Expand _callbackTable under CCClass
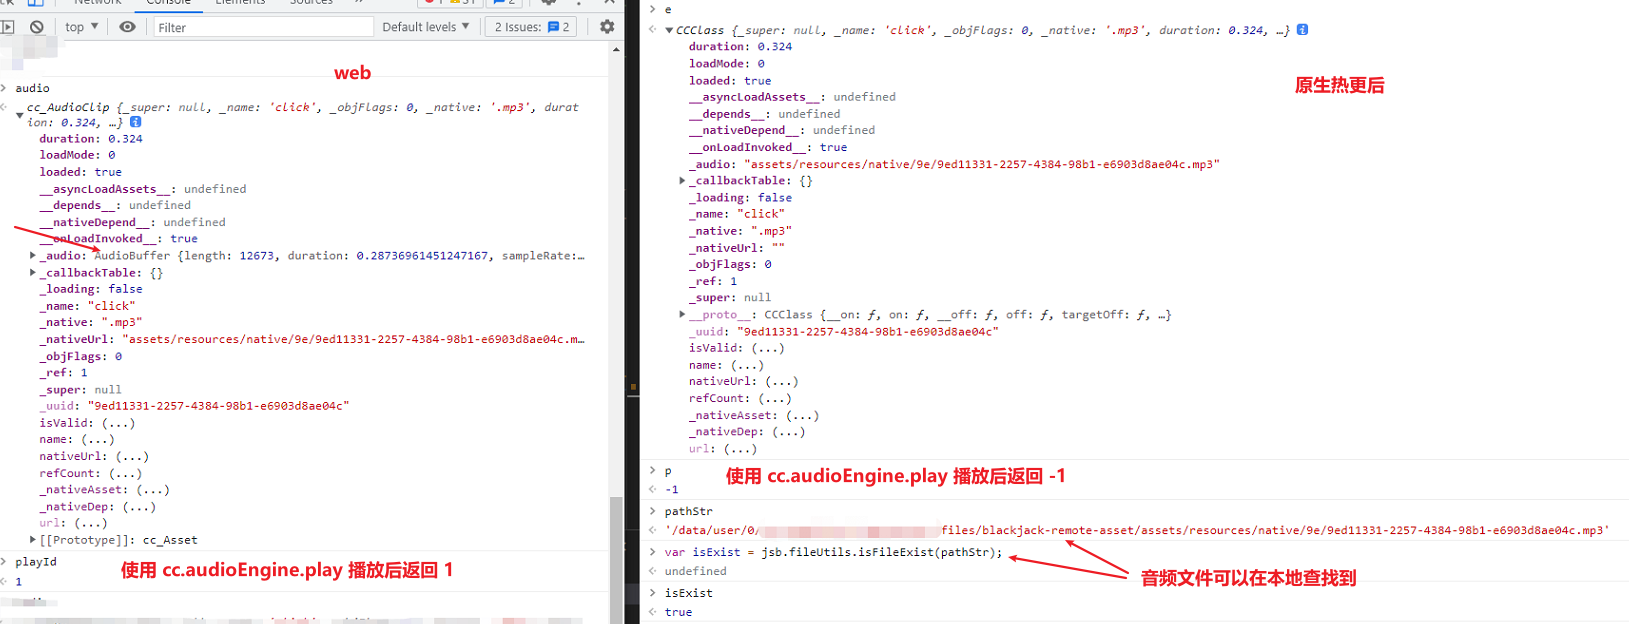 click(x=682, y=181)
